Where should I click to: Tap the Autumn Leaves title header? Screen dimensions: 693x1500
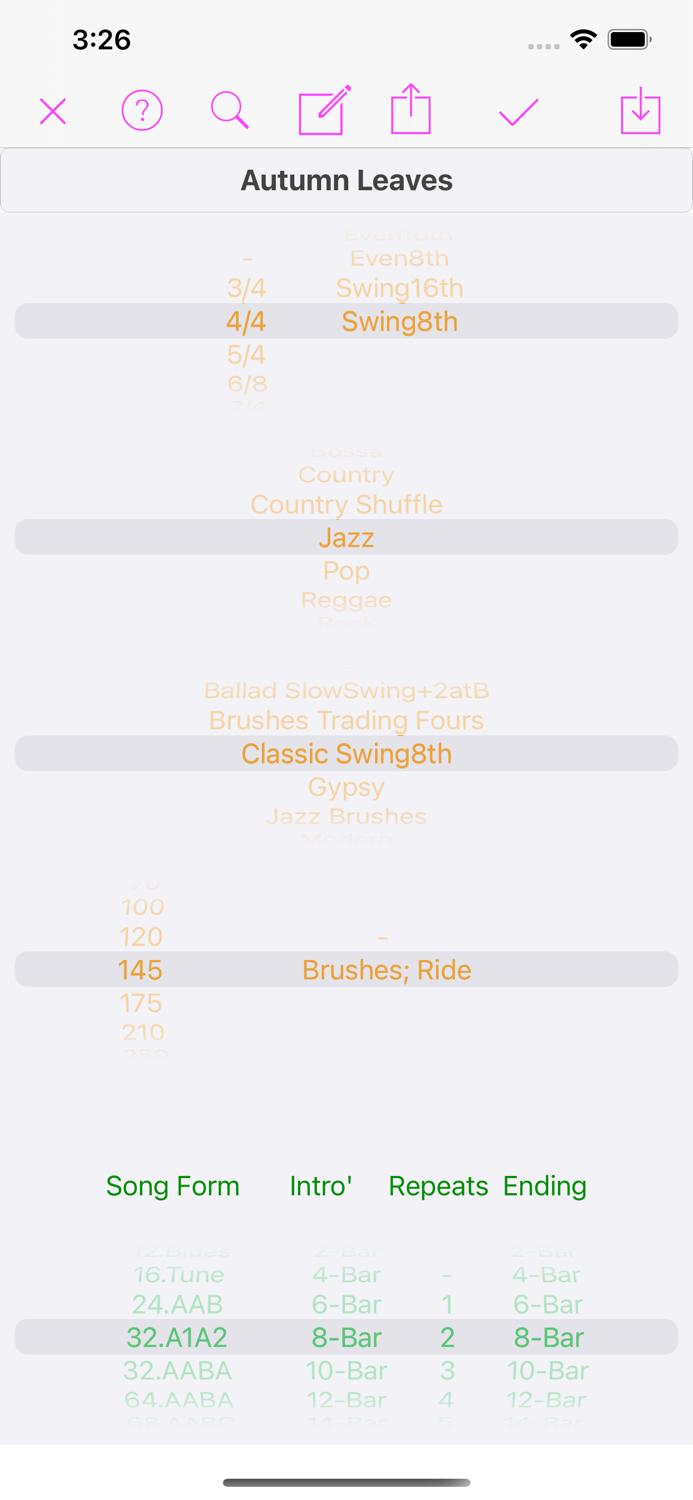[x=346, y=180]
